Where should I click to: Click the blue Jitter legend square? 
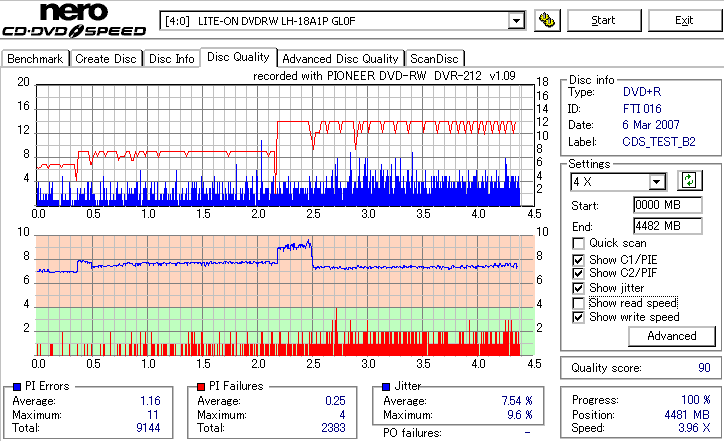pos(386,387)
